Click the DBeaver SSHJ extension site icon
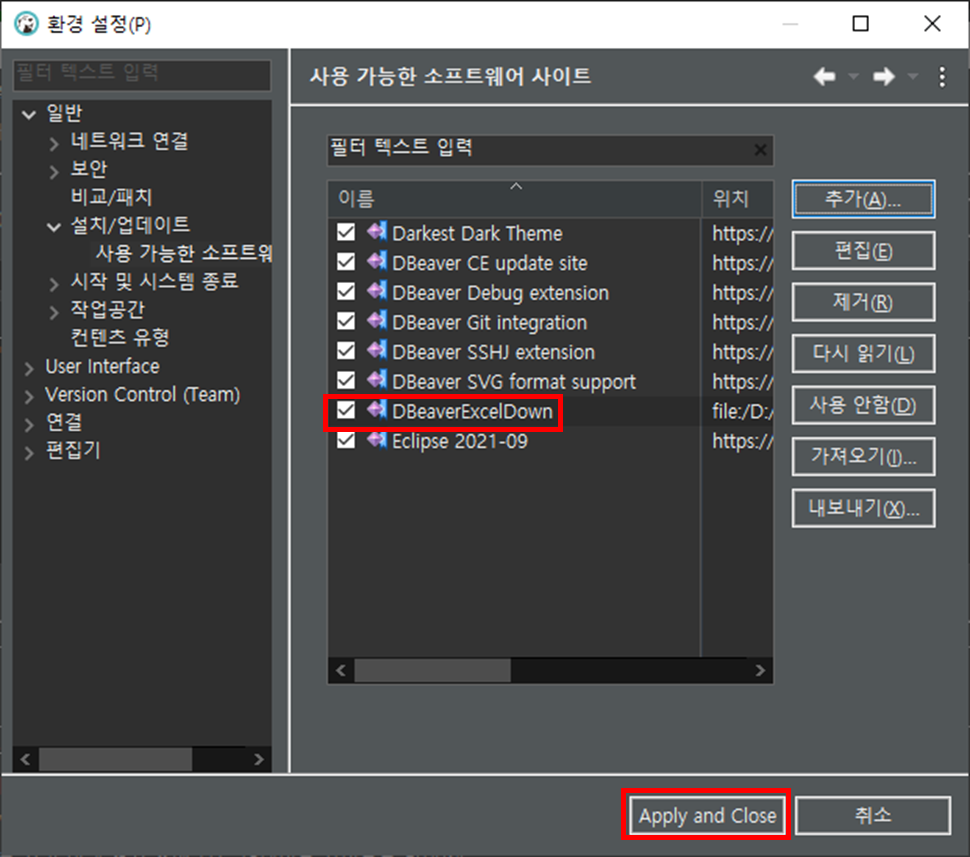970x857 pixels. [x=377, y=351]
